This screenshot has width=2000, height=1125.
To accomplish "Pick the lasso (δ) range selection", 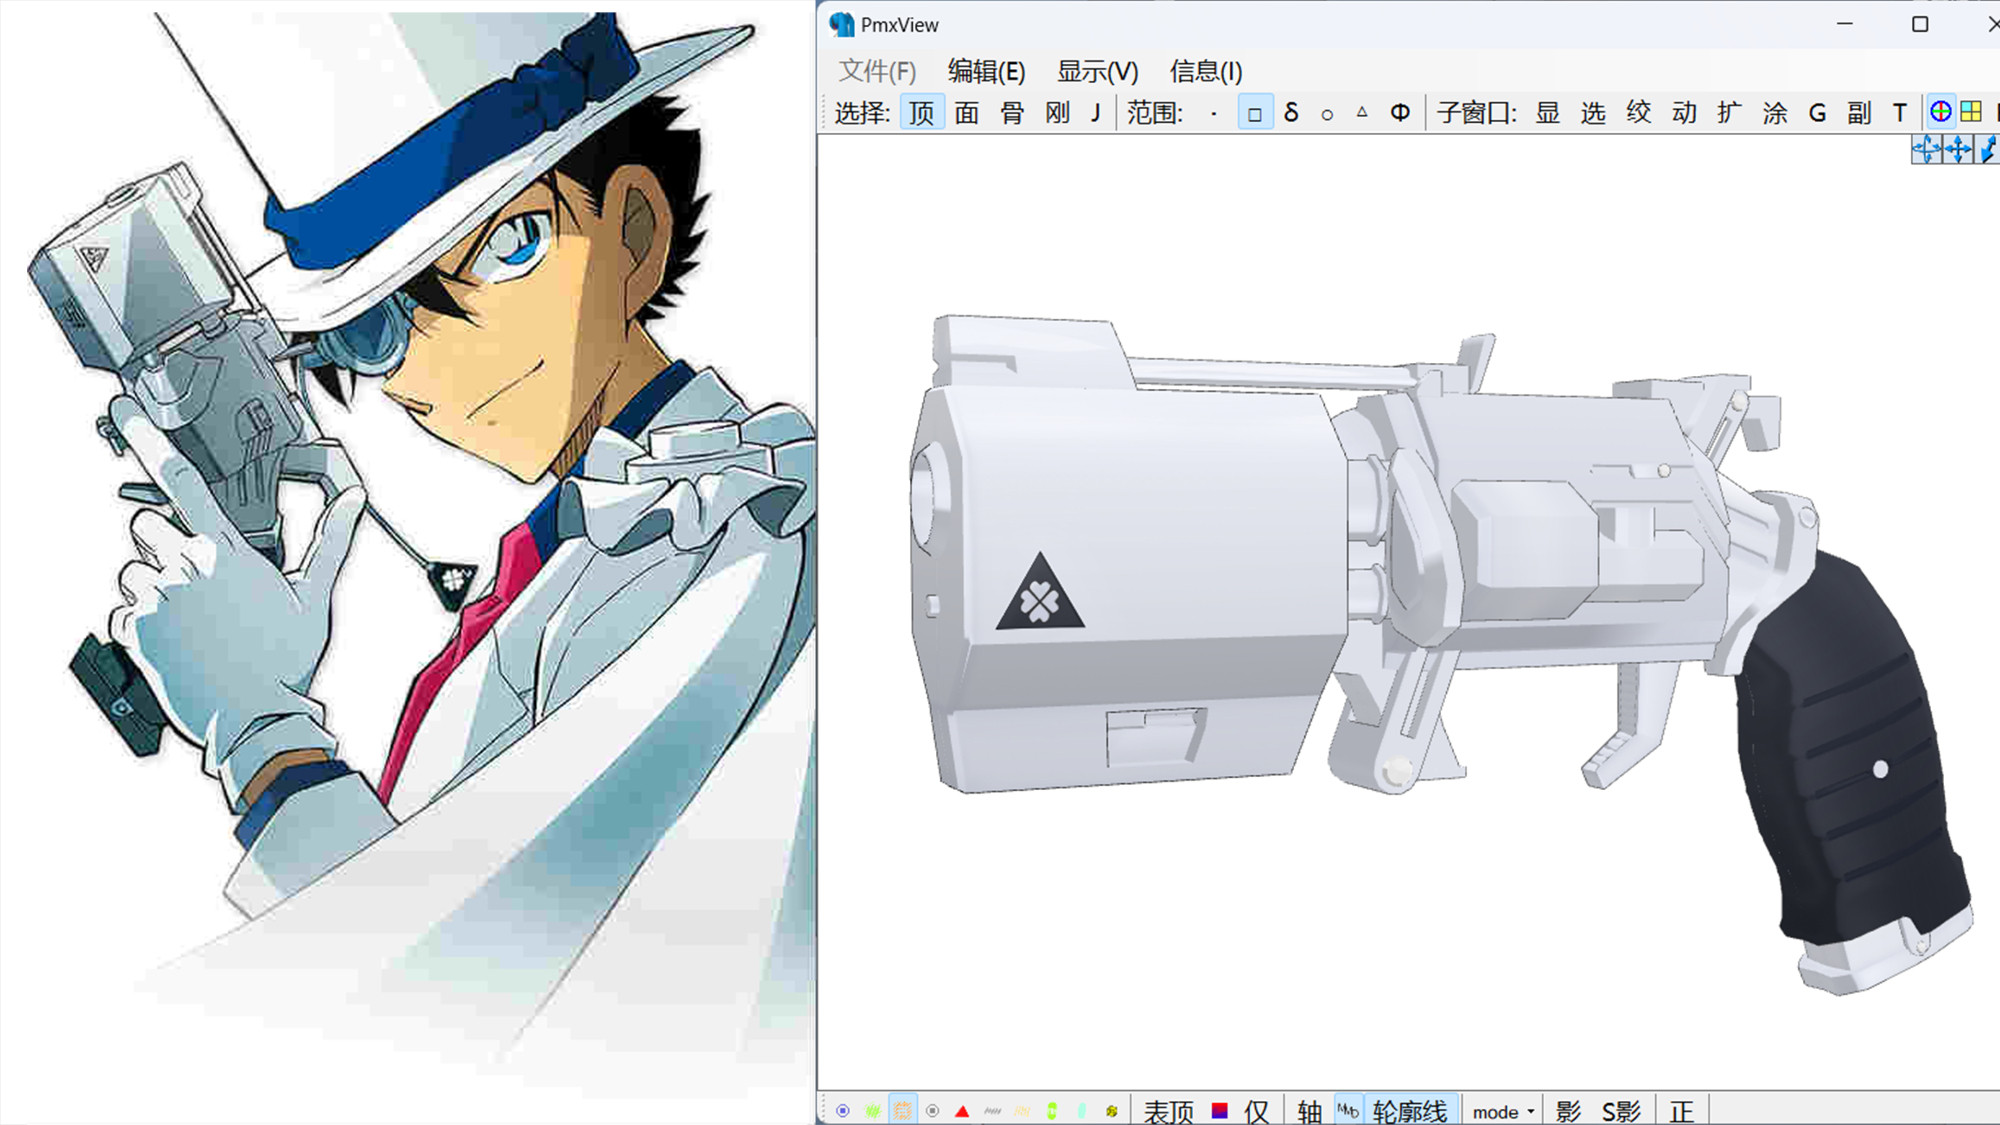I will click(1291, 112).
